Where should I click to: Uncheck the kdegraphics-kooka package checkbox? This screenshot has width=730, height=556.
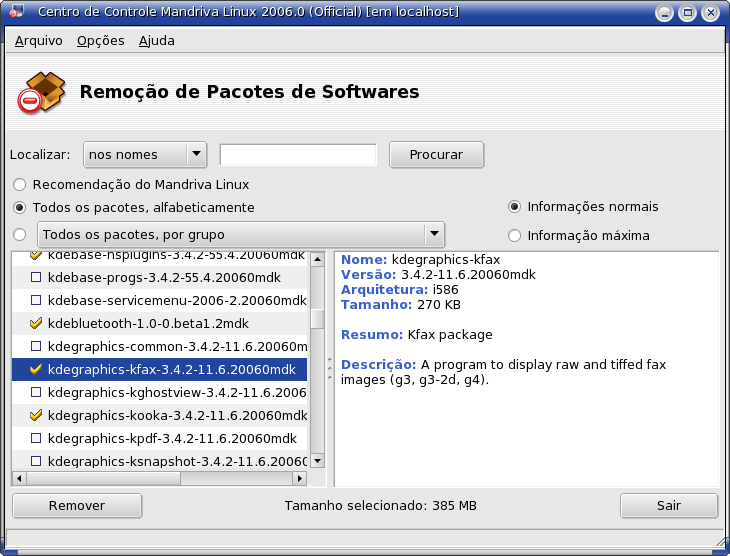click(x=36, y=415)
